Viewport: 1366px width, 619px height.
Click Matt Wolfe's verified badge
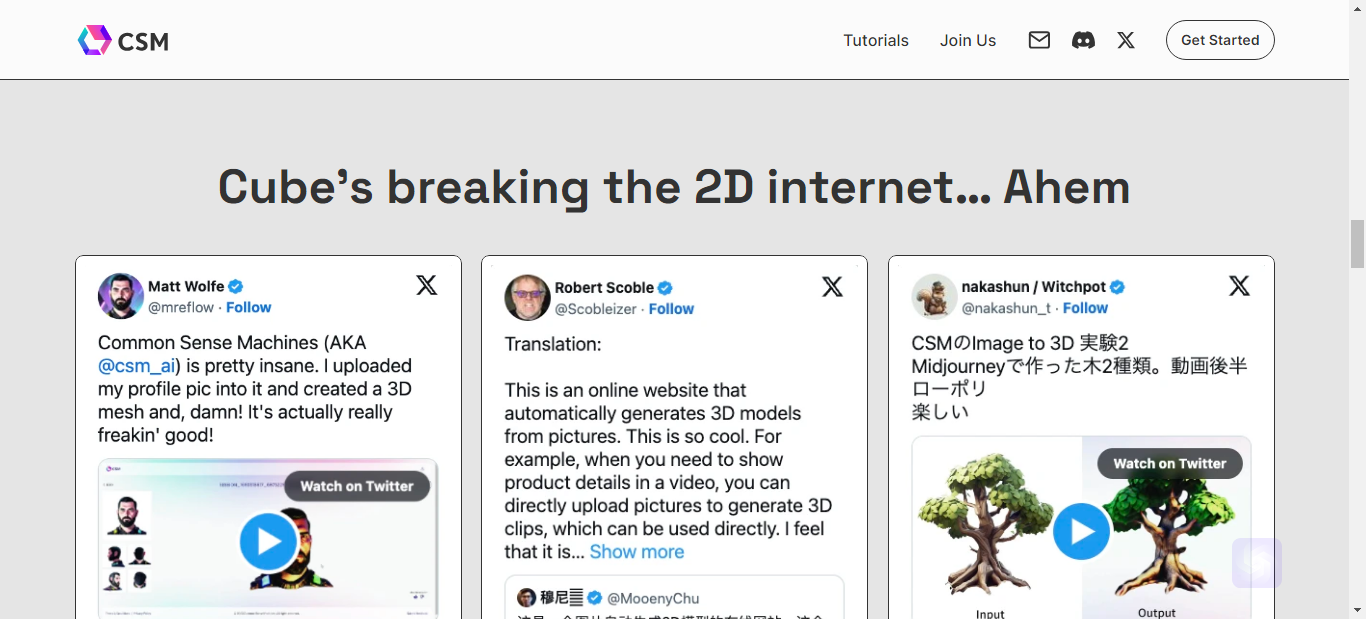point(236,286)
